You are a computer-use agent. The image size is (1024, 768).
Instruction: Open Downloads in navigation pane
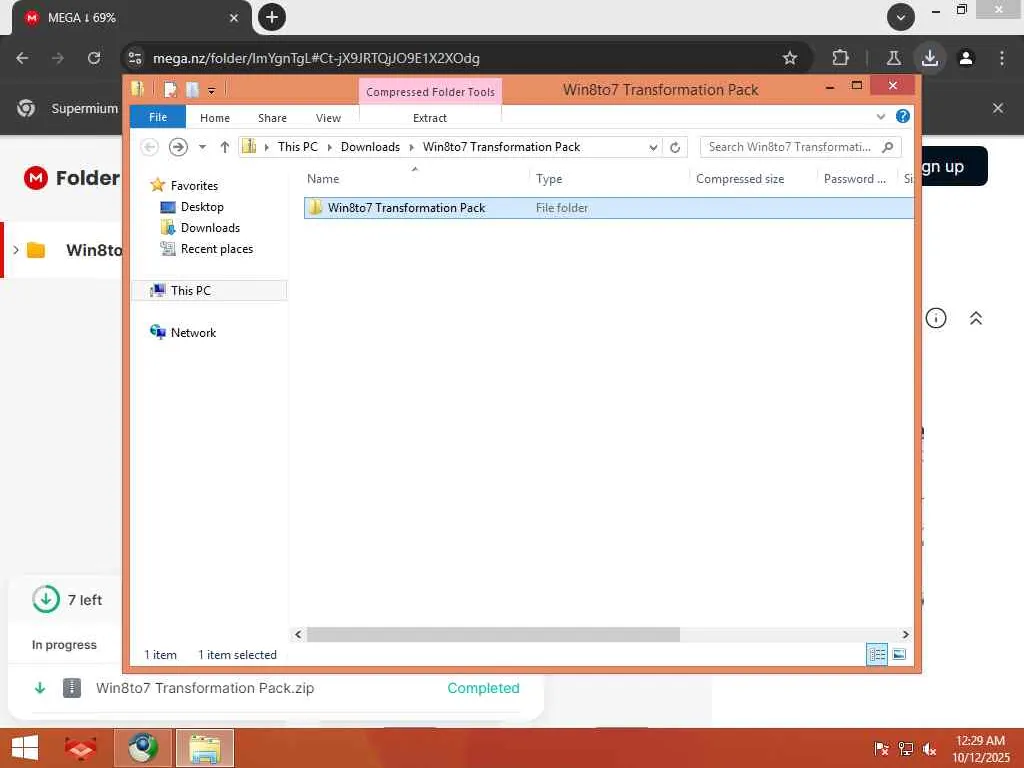(x=210, y=228)
